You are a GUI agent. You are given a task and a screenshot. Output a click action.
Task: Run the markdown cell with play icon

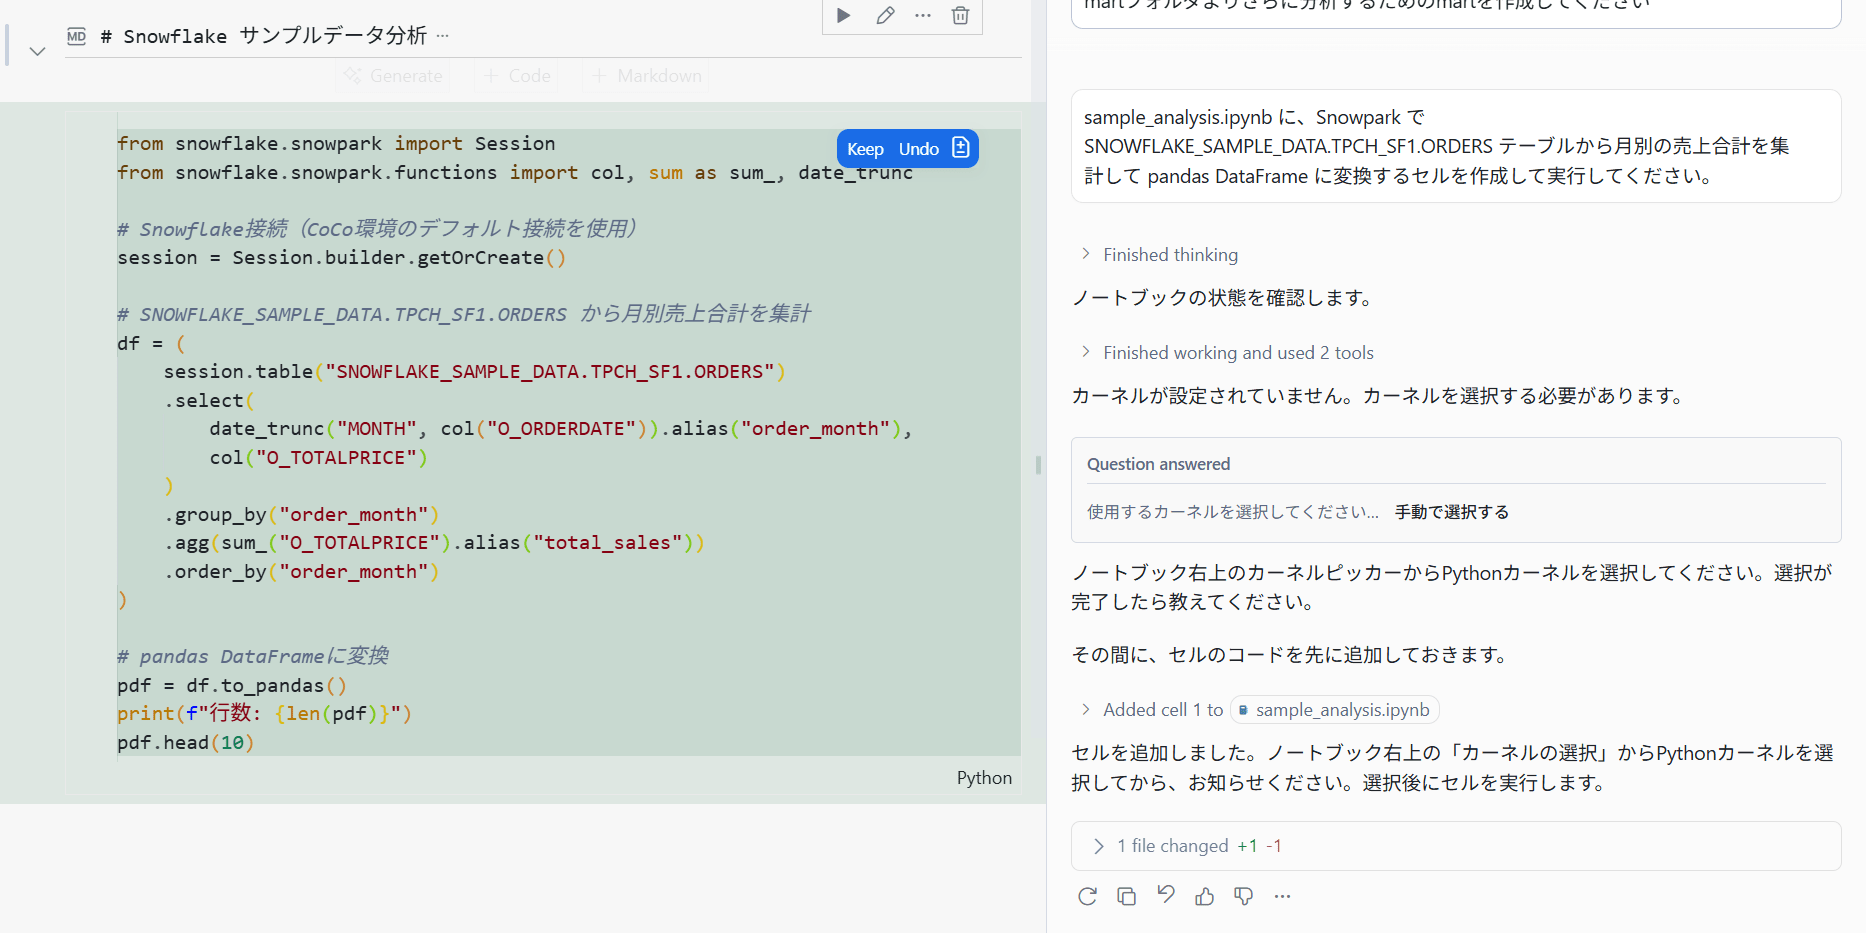click(x=843, y=15)
